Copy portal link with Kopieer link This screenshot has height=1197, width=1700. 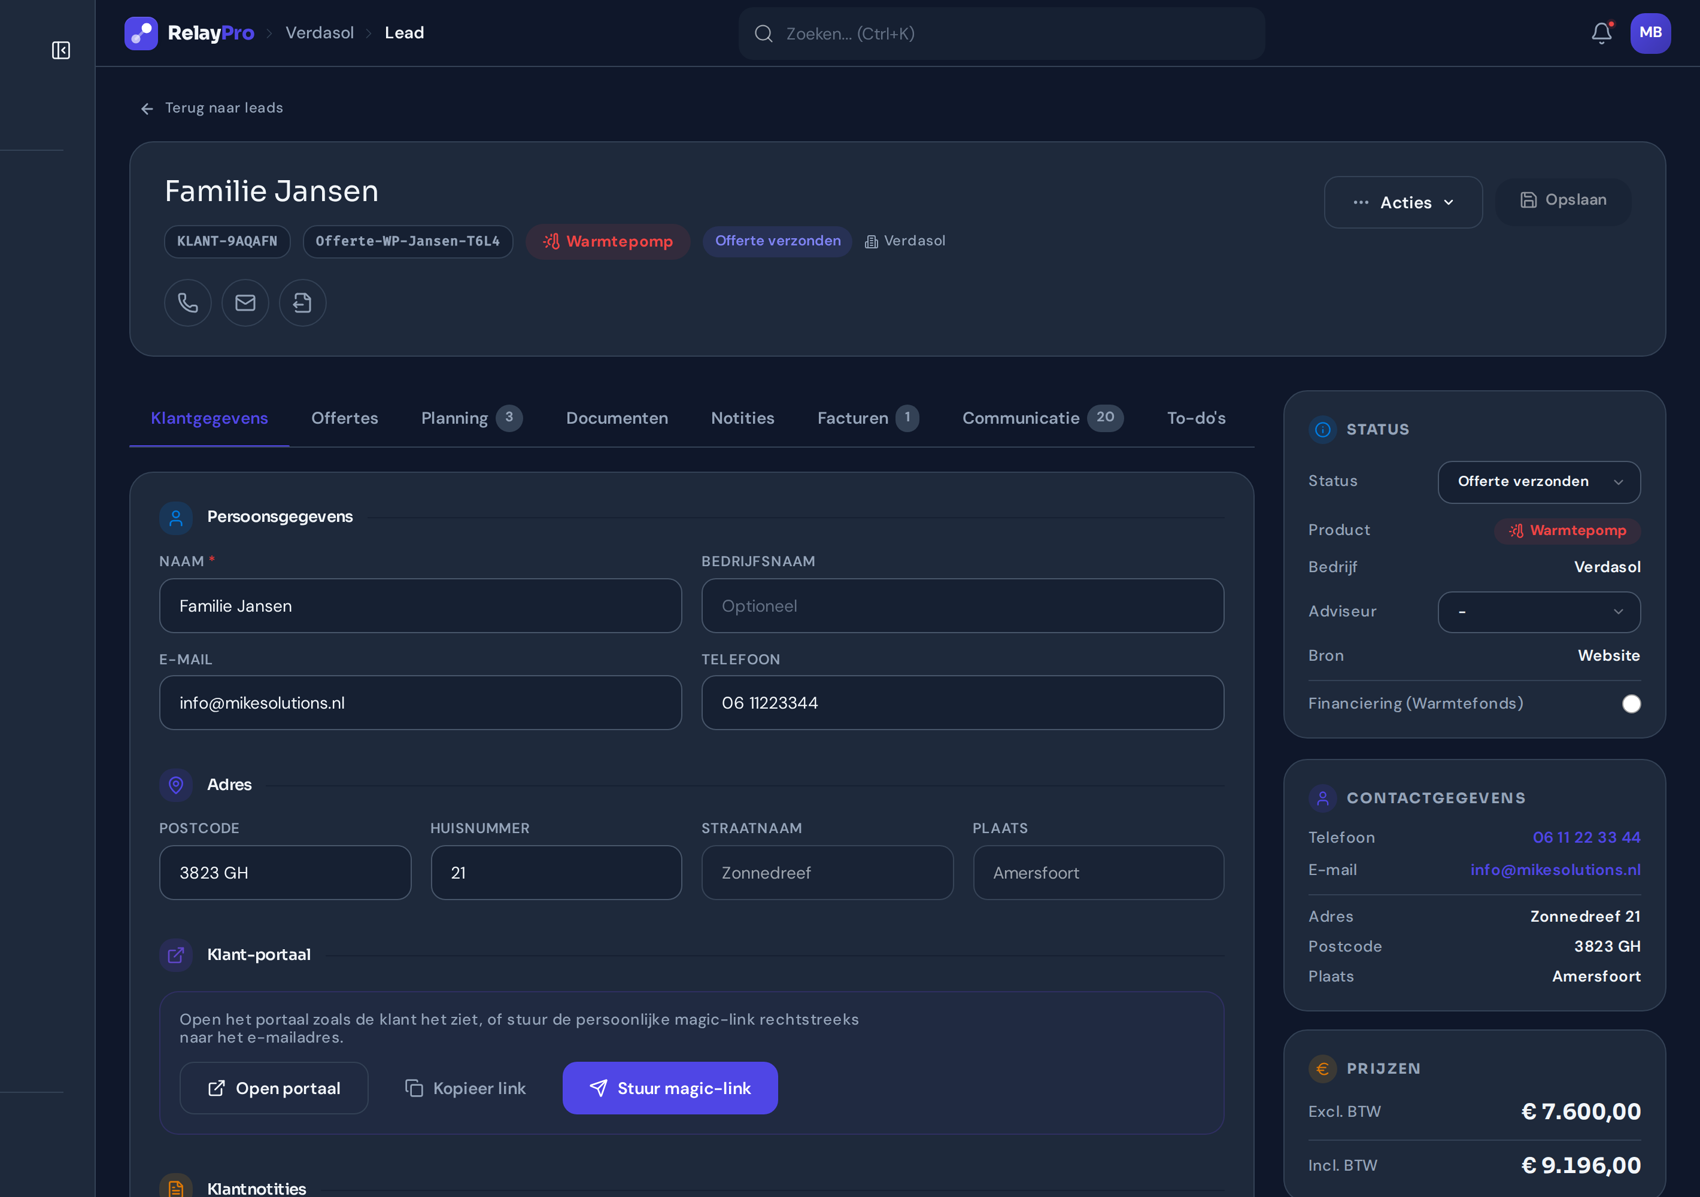pos(465,1088)
